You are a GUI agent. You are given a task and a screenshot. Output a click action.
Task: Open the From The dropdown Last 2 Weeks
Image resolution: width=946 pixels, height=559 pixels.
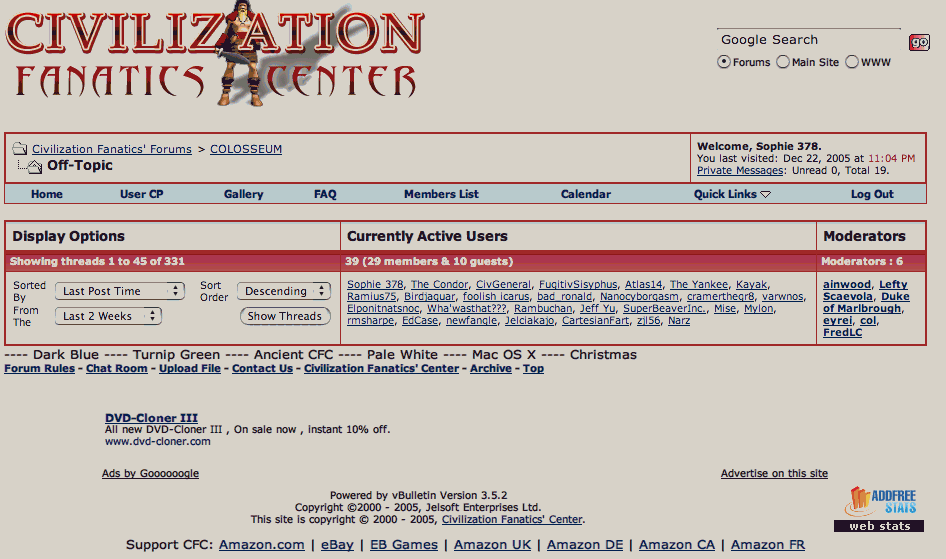108,316
